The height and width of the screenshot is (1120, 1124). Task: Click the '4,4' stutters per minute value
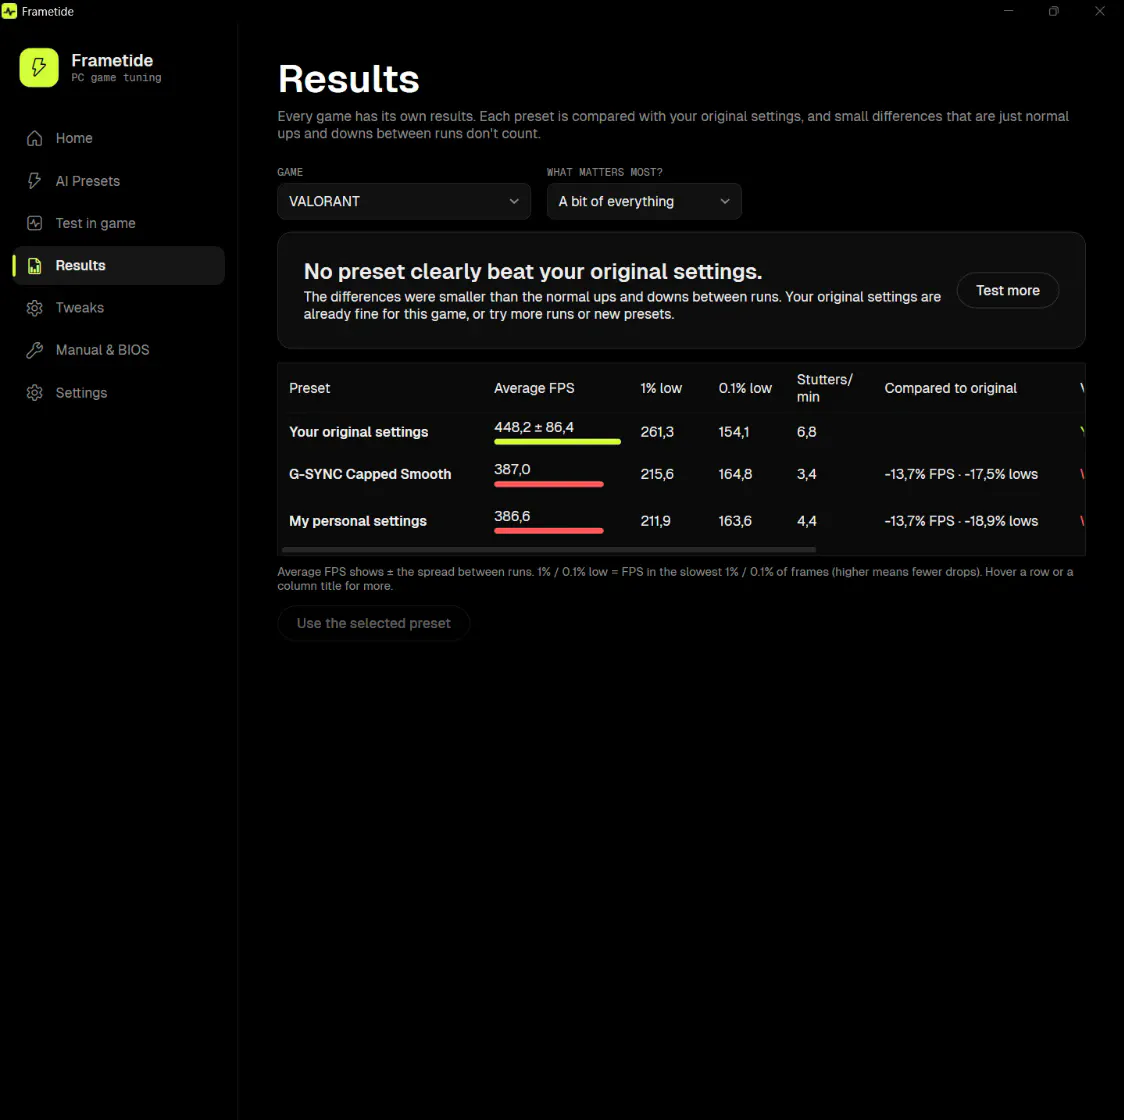(806, 521)
